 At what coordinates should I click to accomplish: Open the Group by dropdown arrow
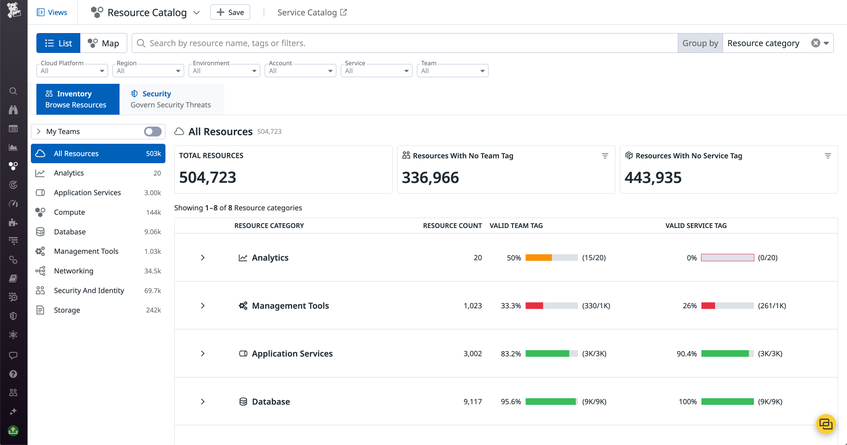[826, 43]
